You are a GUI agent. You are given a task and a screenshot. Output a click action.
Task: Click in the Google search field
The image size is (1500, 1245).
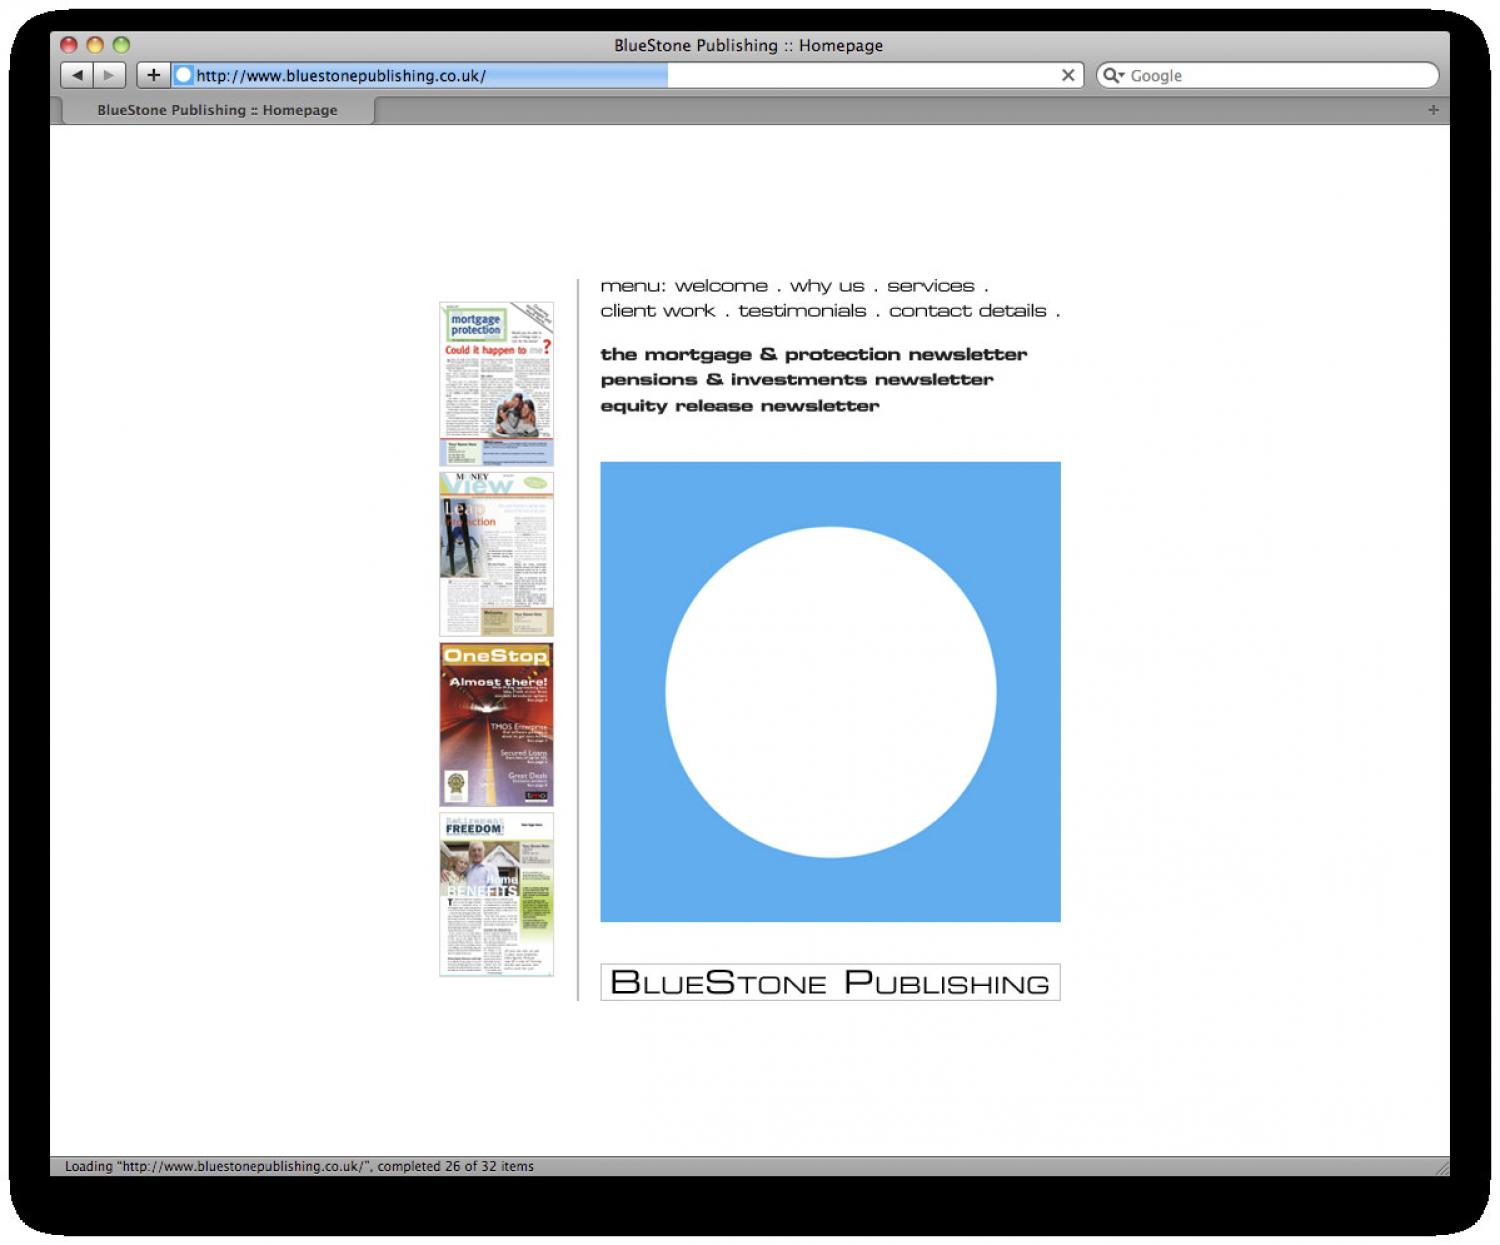[1280, 76]
